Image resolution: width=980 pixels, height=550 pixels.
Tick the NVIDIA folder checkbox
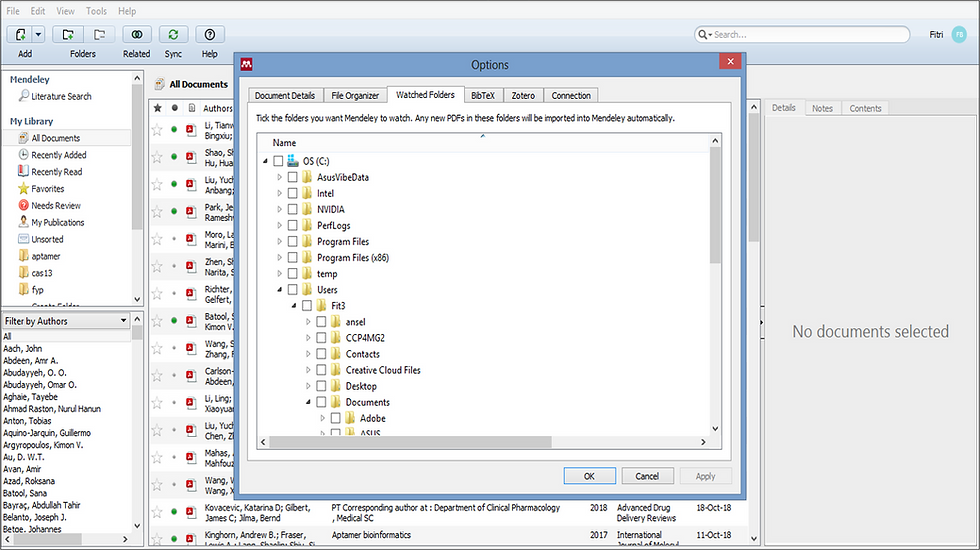(292, 209)
